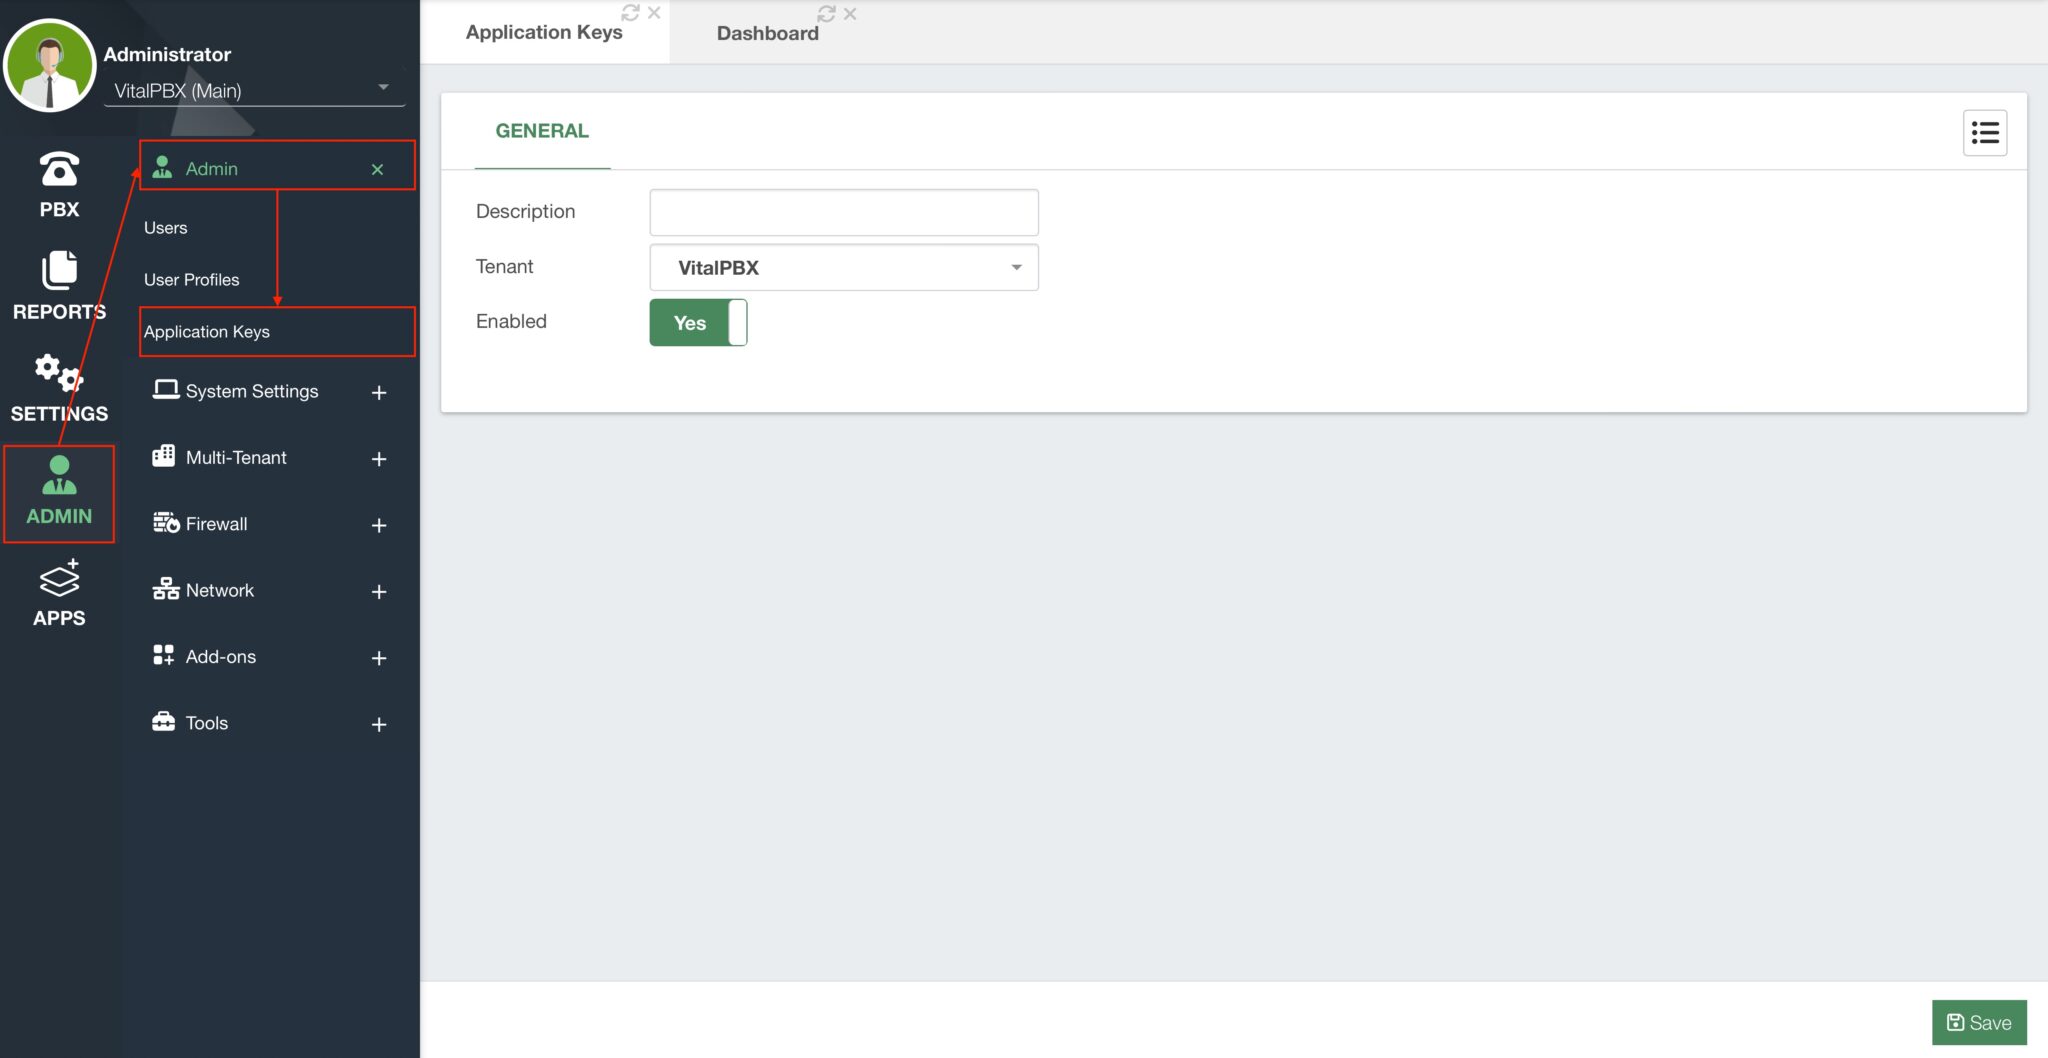The height and width of the screenshot is (1058, 2048).
Task: Expand Multi-Tenant with the plus
Action: (x=379, y=459)
